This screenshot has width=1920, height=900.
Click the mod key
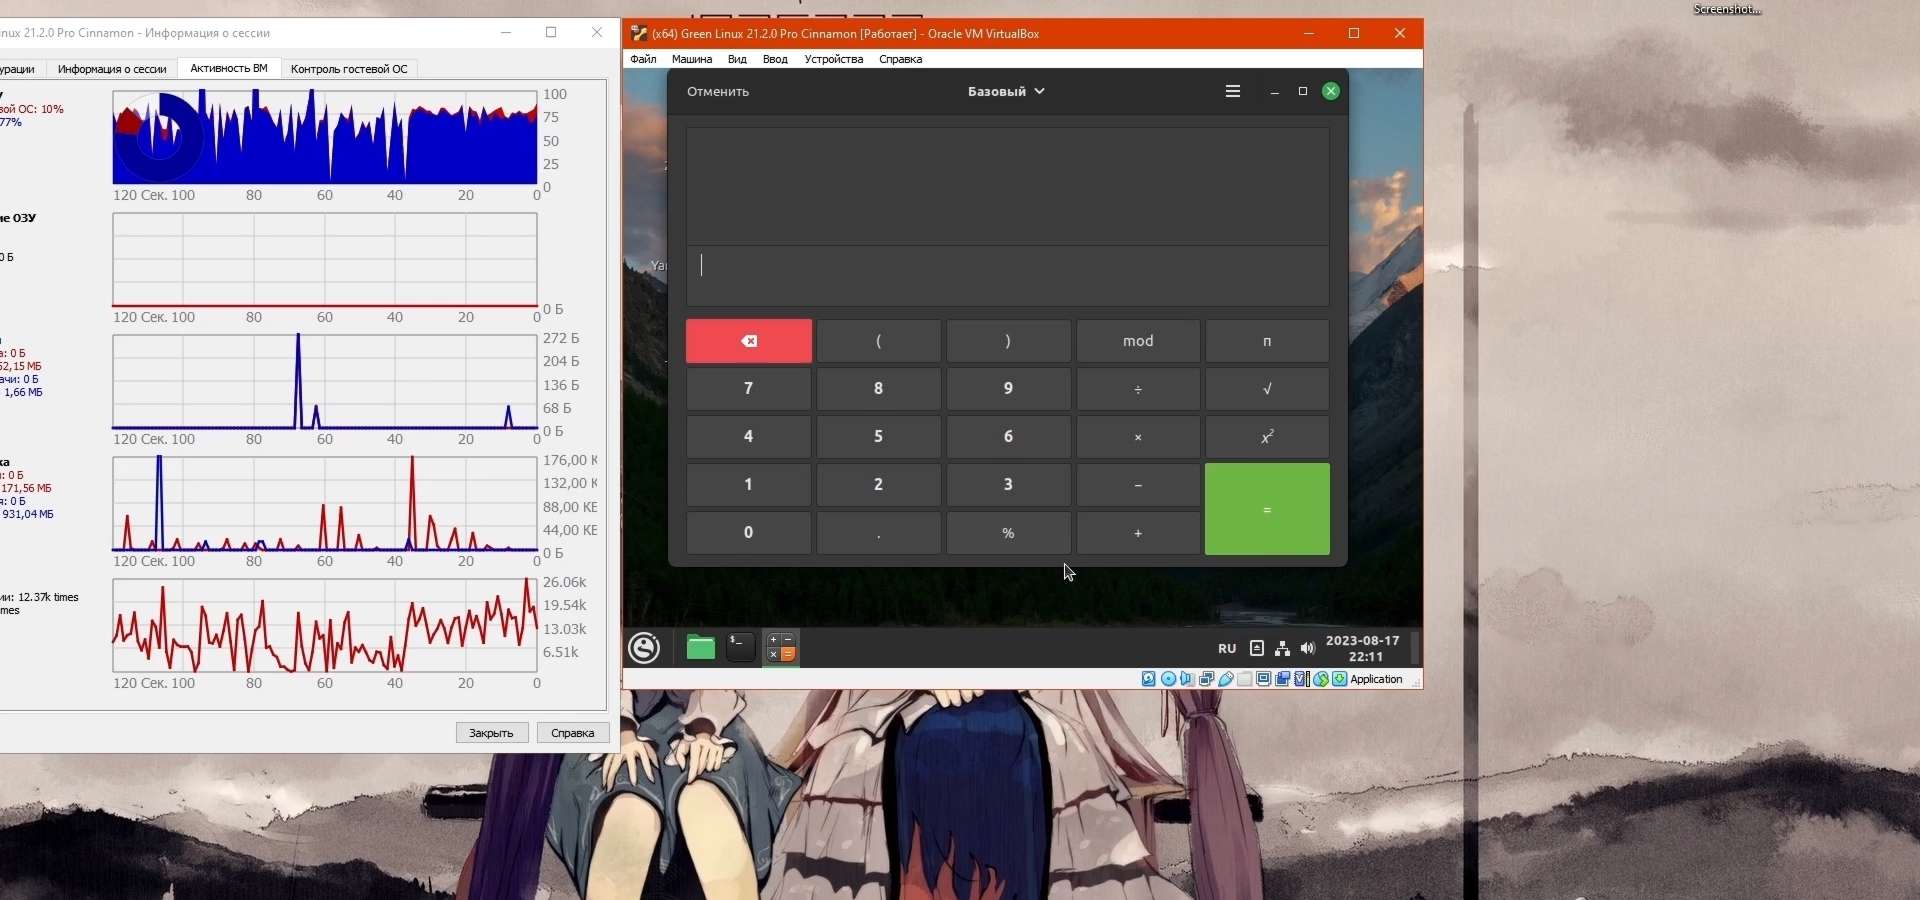(x=1138, y=341)
